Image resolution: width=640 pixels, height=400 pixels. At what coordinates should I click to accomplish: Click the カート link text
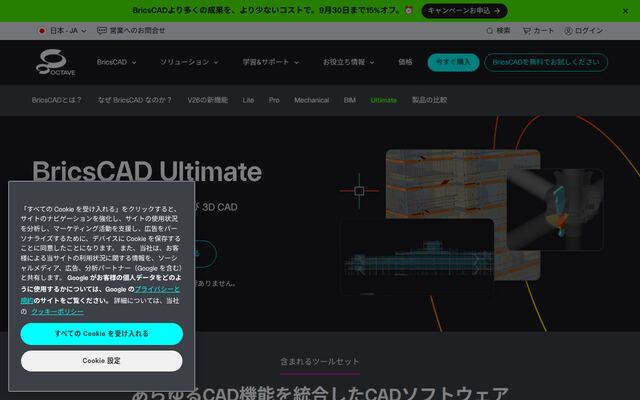click(x=544, y=31)
